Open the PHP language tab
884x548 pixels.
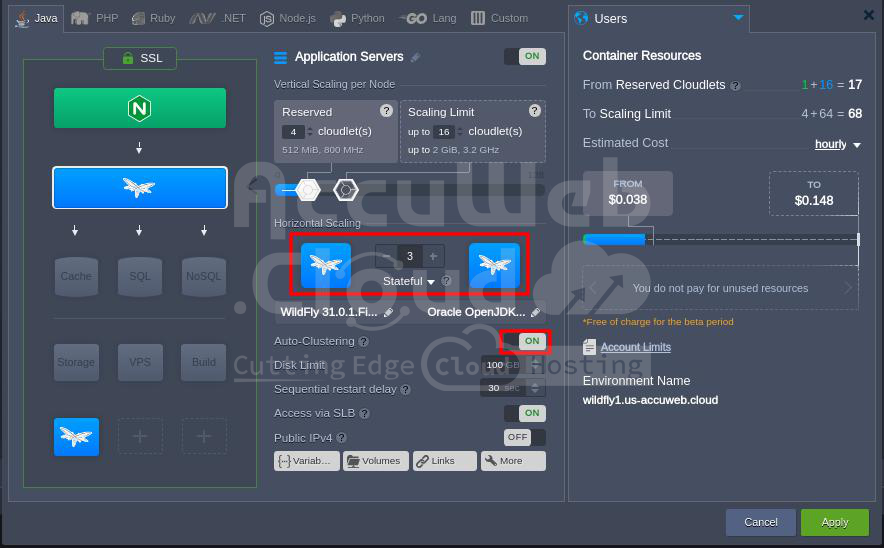pyautogui.click(x=95, y=18)
